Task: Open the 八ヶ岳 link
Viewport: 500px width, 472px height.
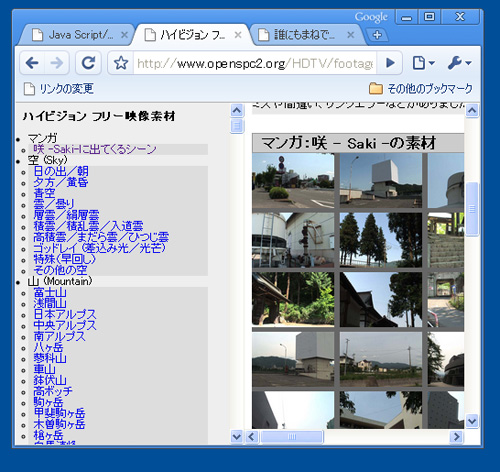Action: tap(48, 348)
